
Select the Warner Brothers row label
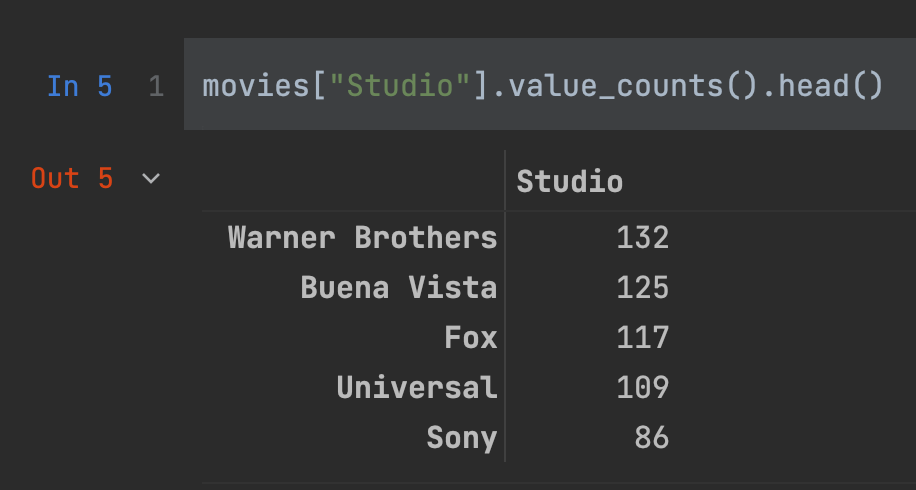coord(362,238)
